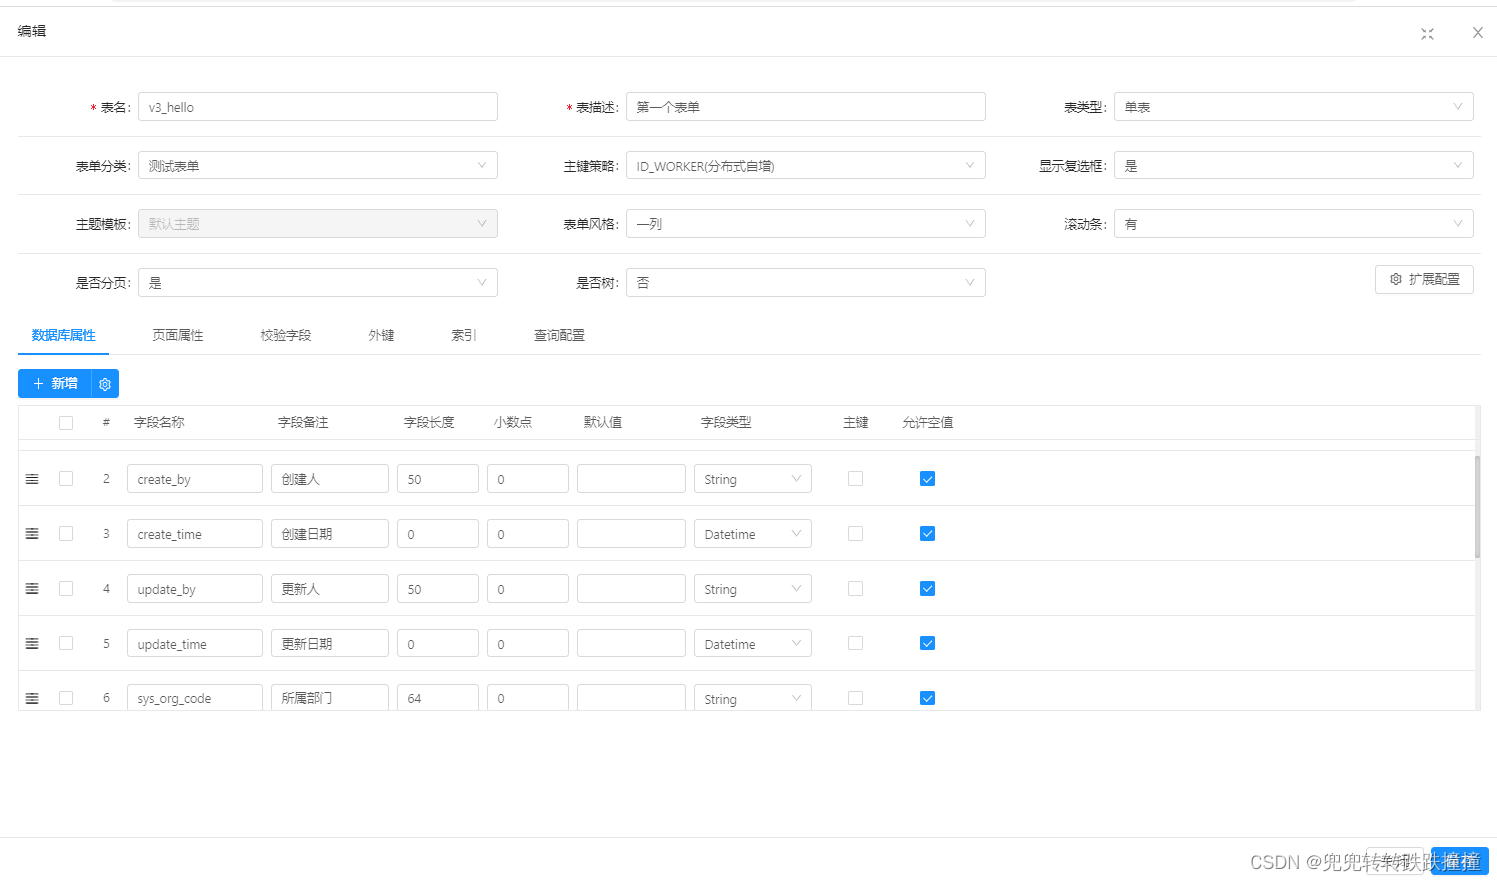Uncheck 允许空值 for create_time

[927, 534]
